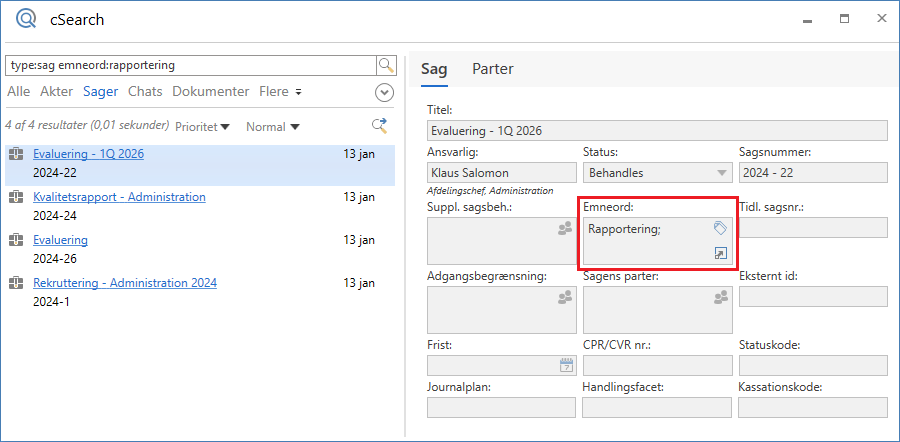
Task: Click the cSearch logo icon
Action: (25, 19)
